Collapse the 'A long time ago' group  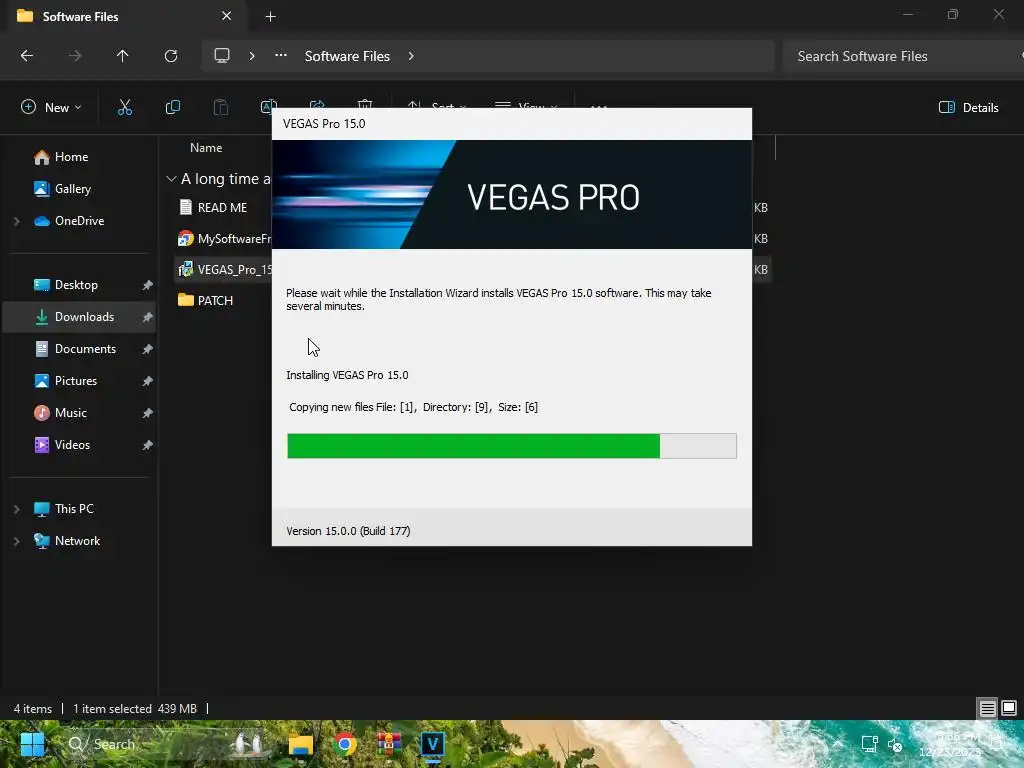point(171,179)
